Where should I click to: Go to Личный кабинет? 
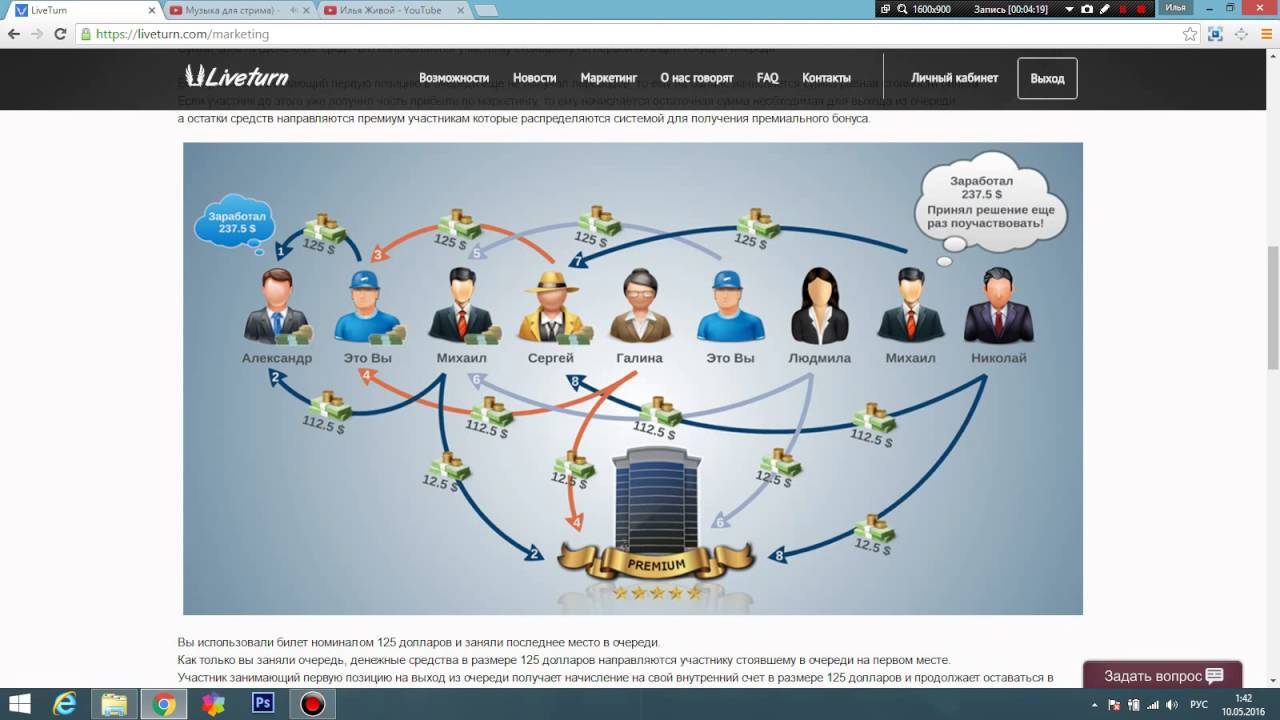tap(954, 78)
